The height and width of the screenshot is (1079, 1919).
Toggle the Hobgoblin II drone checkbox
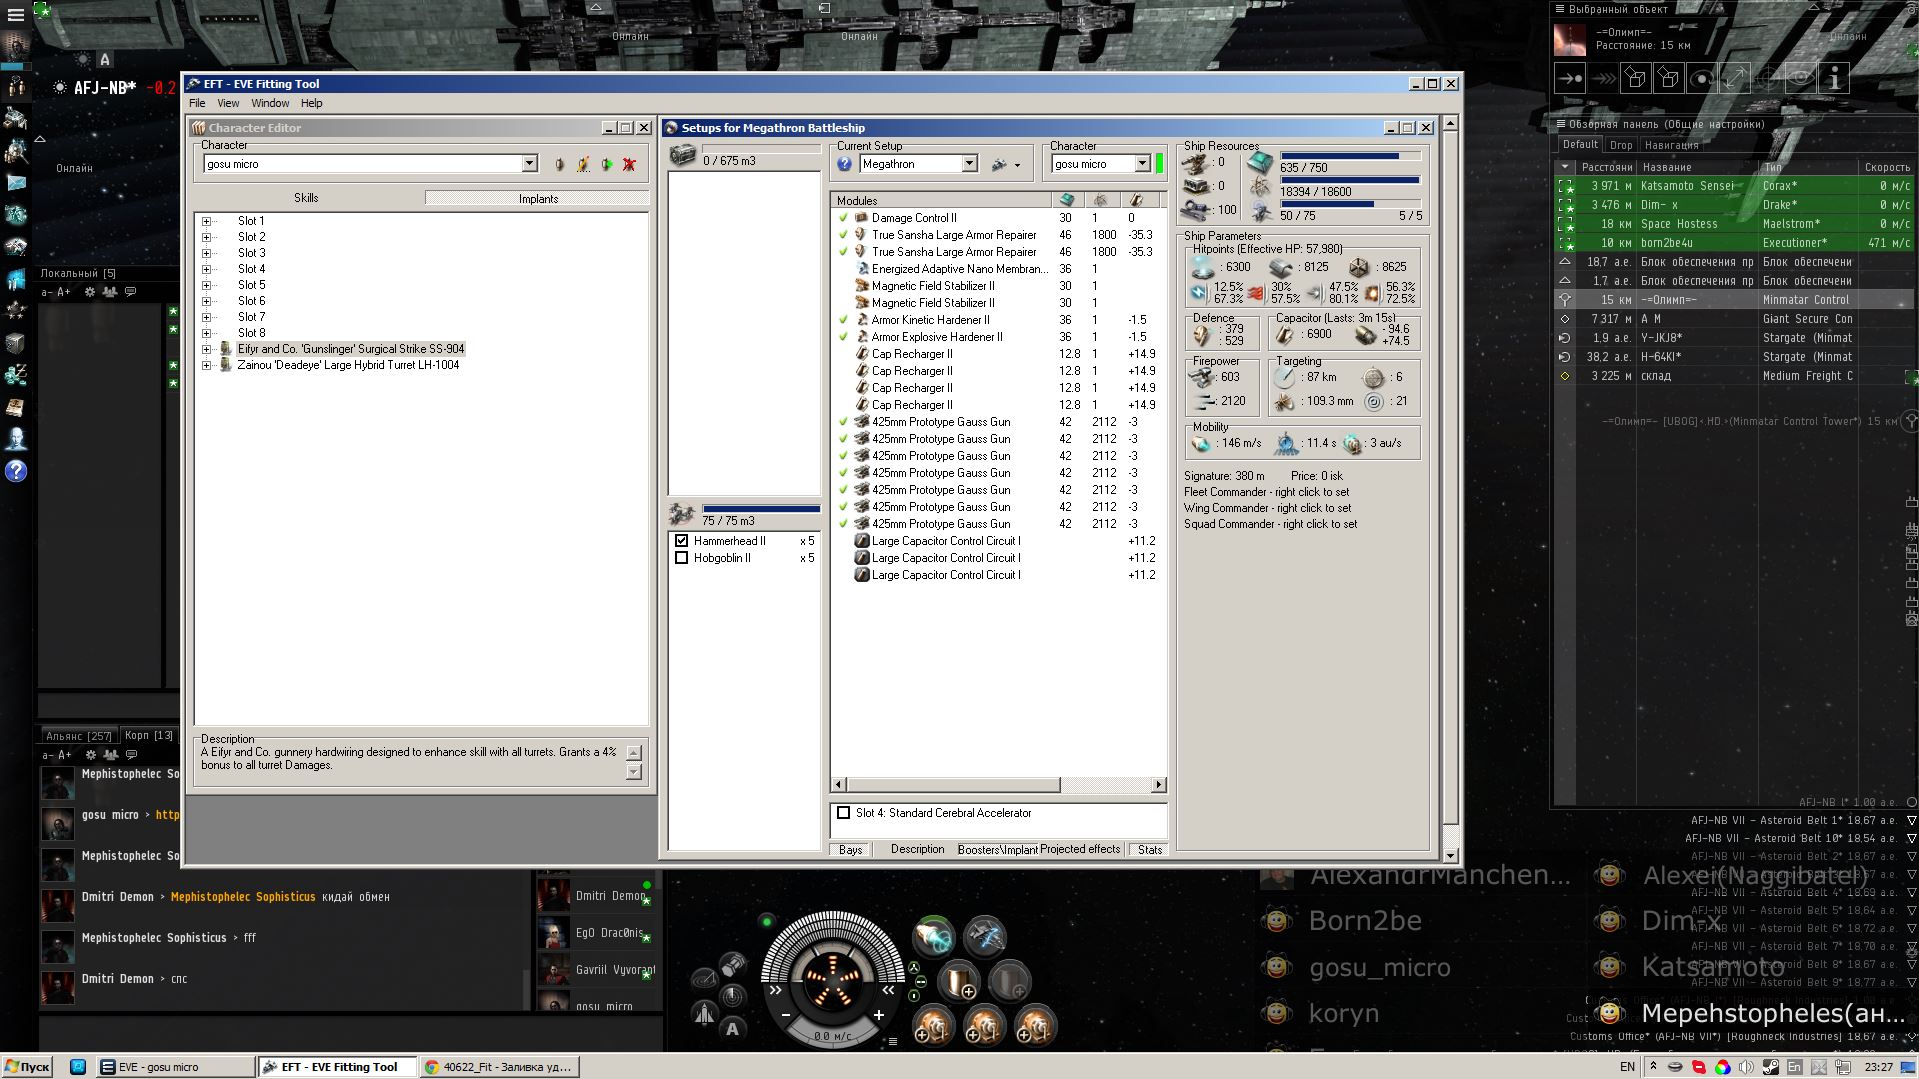[682, 558]
